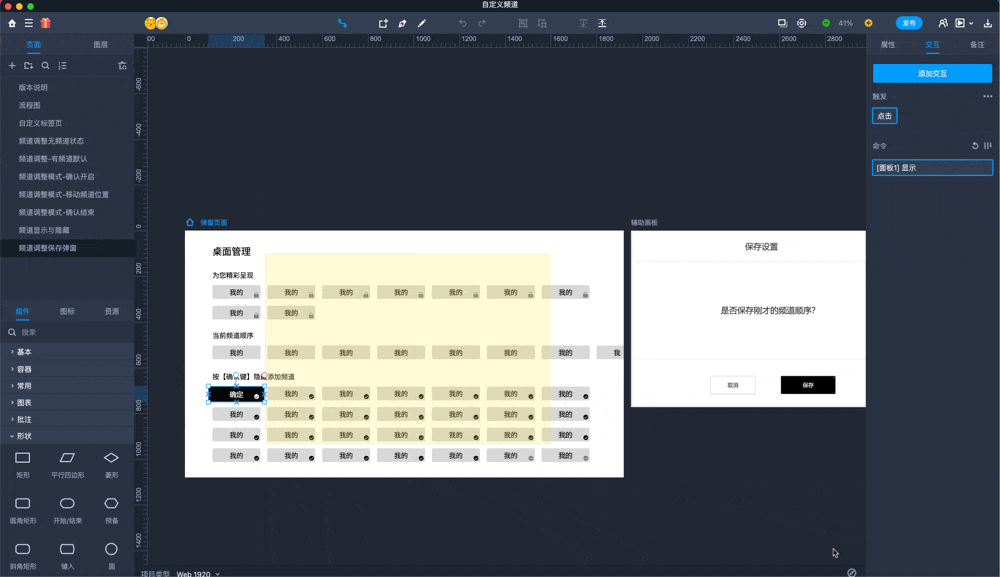Open the 频道显示与隐藏 page
1000x577 pixels.
click(44, 230)
